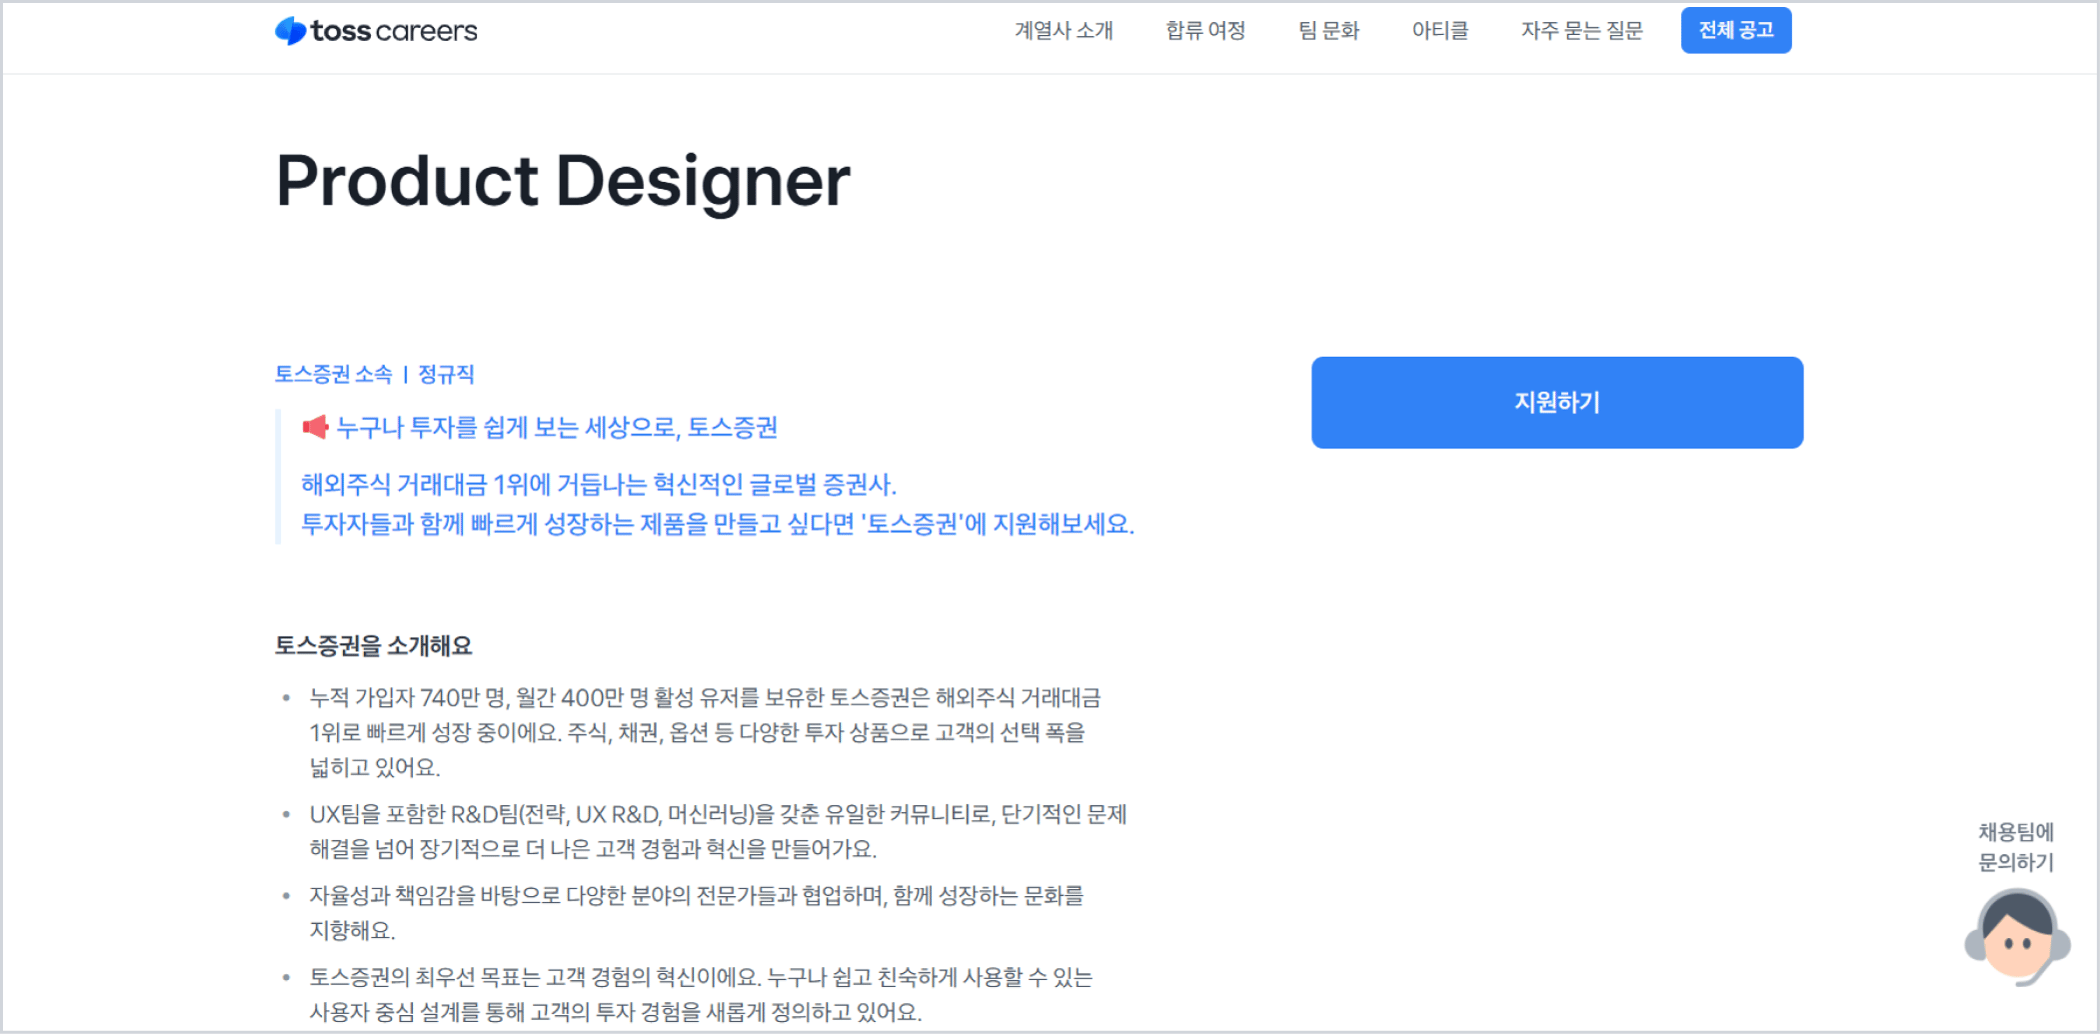This screenshot has height=1034, width=2100.
Task: Open the 아티클 navigation item
Action: pos(1439,30)
